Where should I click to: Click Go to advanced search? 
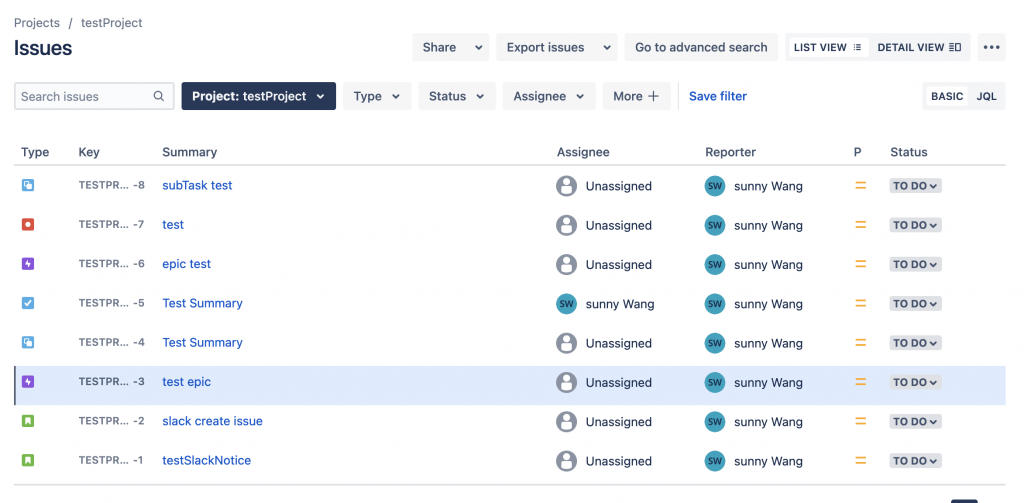click(701, 47)
